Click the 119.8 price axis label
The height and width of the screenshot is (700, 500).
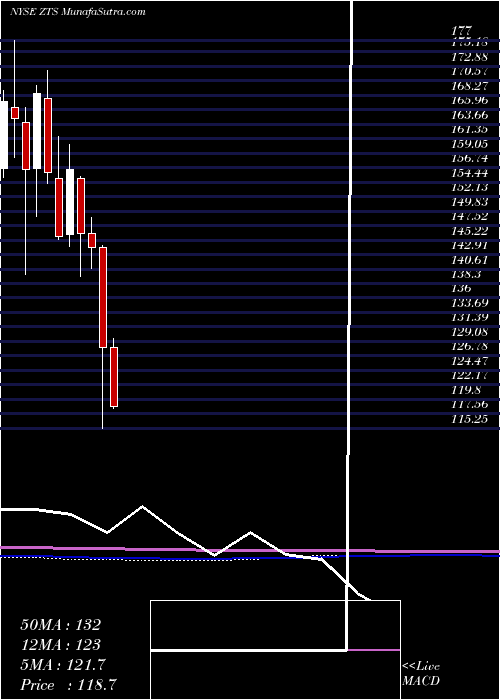point(468,389)
